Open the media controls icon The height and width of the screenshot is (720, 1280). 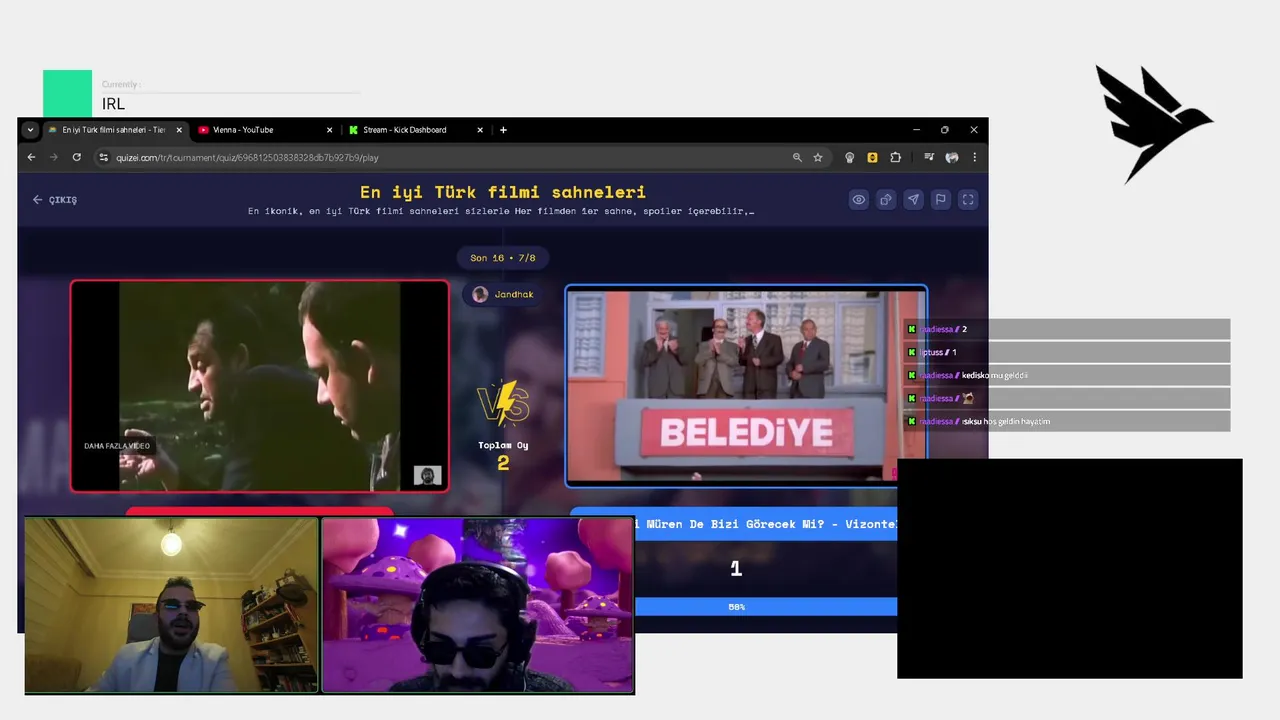929,157
